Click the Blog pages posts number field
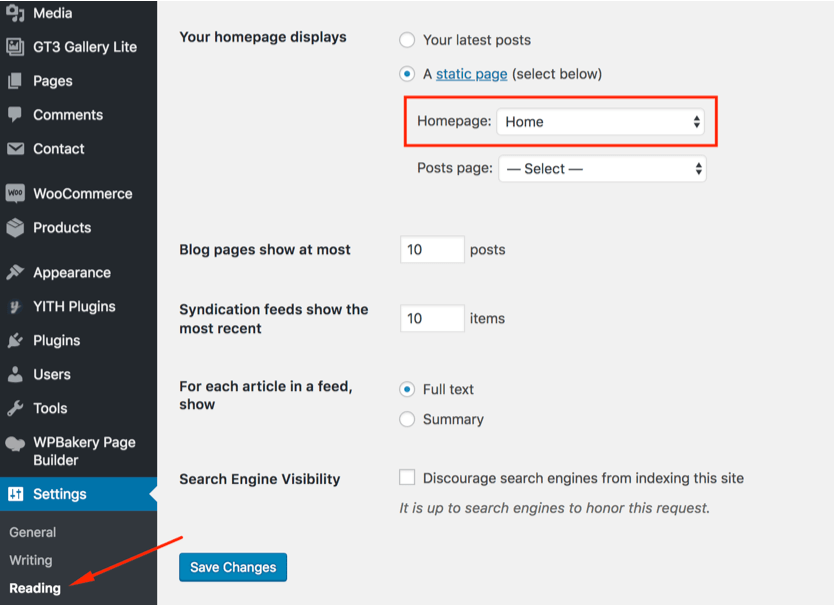Image resolution: width=834 pixels, height=605 pixels. pyautogui.click(x=432, y=250)
